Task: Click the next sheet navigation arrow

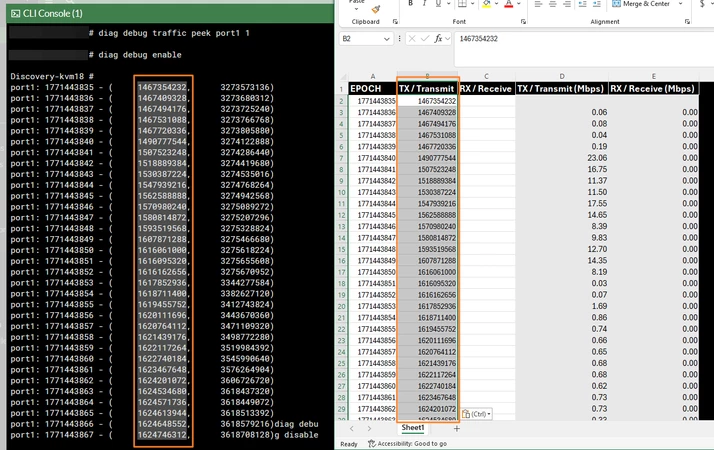Action: click(369, 428)
